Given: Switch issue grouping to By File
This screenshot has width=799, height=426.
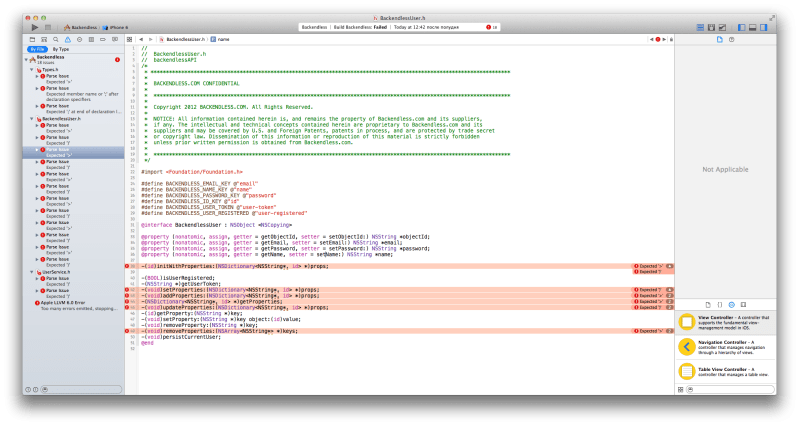Looking at the screenshot, I should point(37,49).
